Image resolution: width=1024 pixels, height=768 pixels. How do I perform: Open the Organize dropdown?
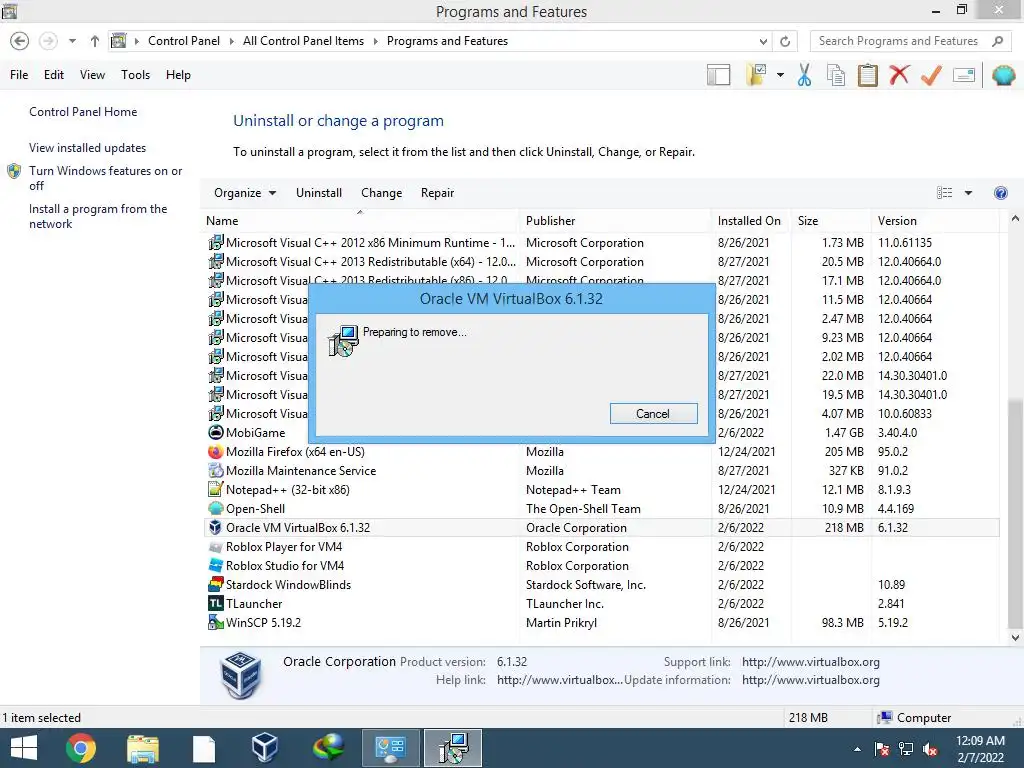click(x=245, y=193)
